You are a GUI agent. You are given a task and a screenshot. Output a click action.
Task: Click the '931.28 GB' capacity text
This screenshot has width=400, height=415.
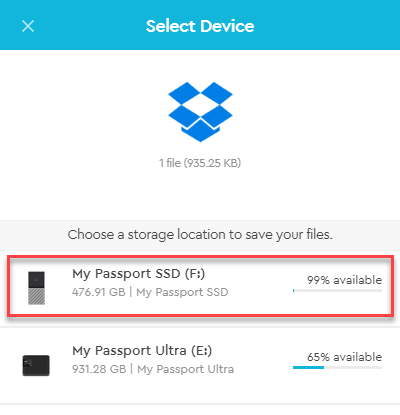tap(99, 369)
